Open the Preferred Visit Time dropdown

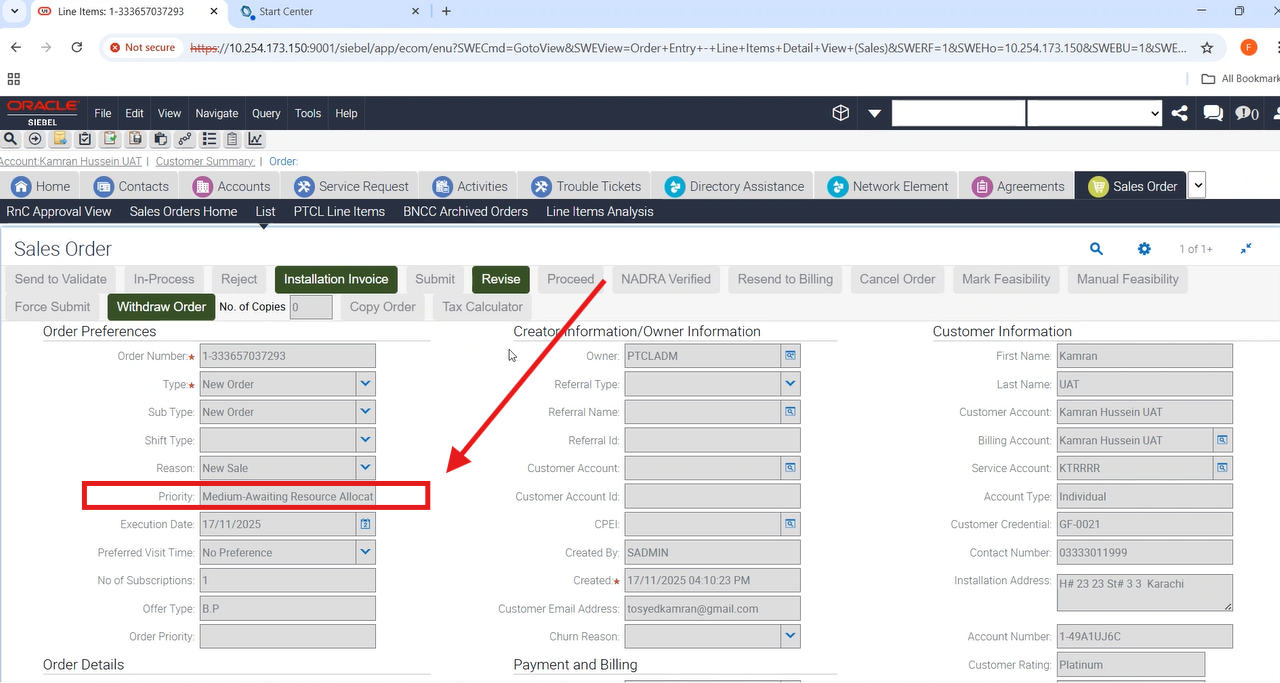(365, 552)
